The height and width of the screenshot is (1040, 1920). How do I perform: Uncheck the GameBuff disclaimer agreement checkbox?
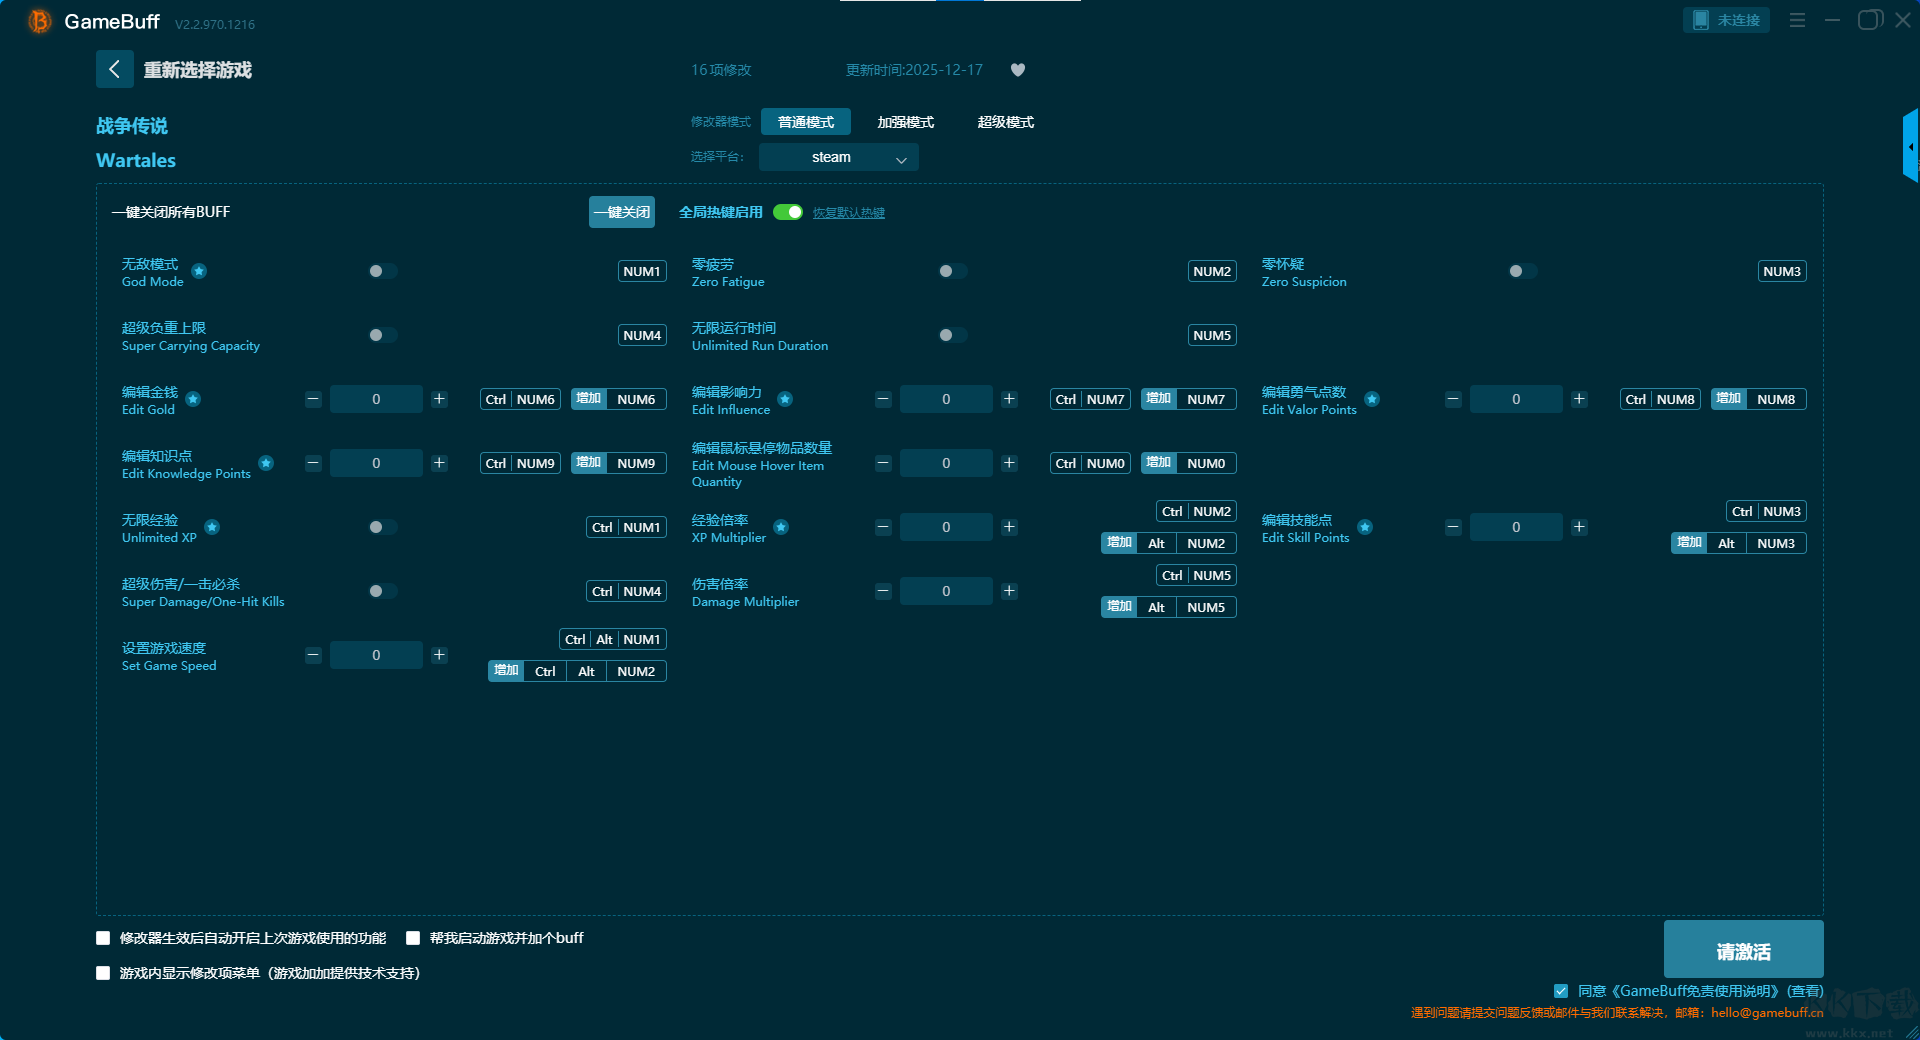(x=1561, y=991)
